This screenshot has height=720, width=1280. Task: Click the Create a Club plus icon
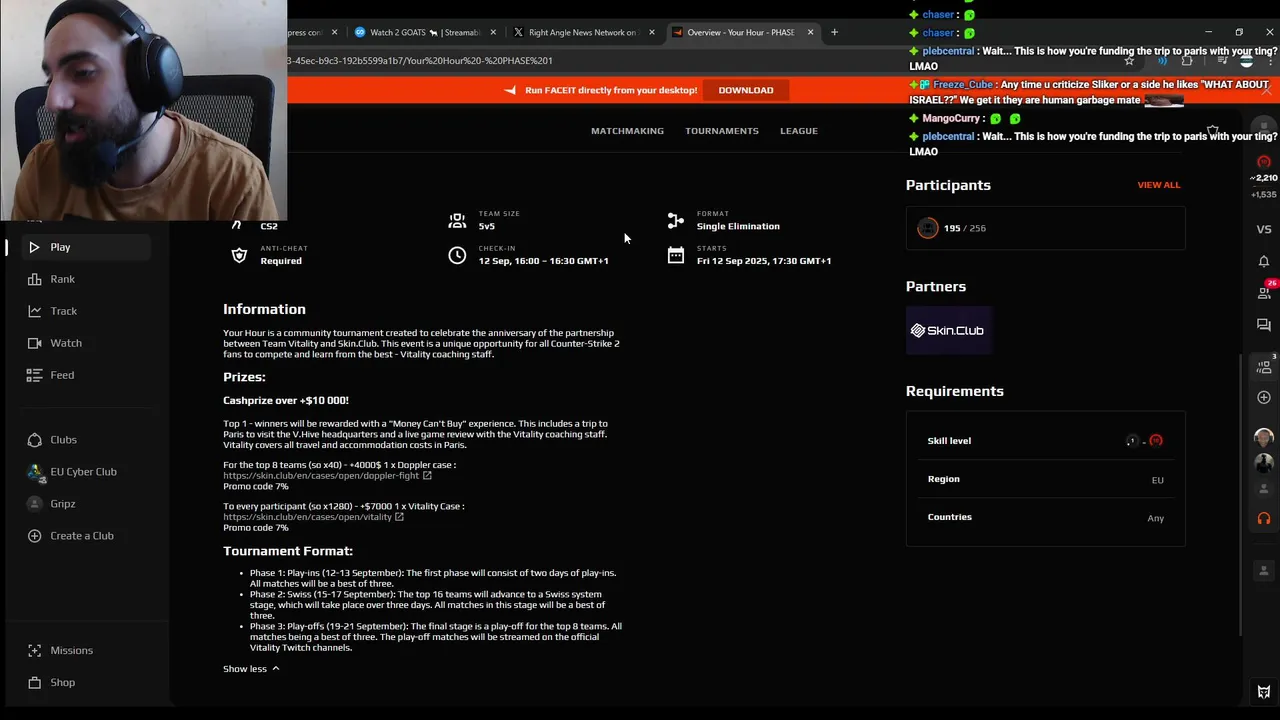34,536
